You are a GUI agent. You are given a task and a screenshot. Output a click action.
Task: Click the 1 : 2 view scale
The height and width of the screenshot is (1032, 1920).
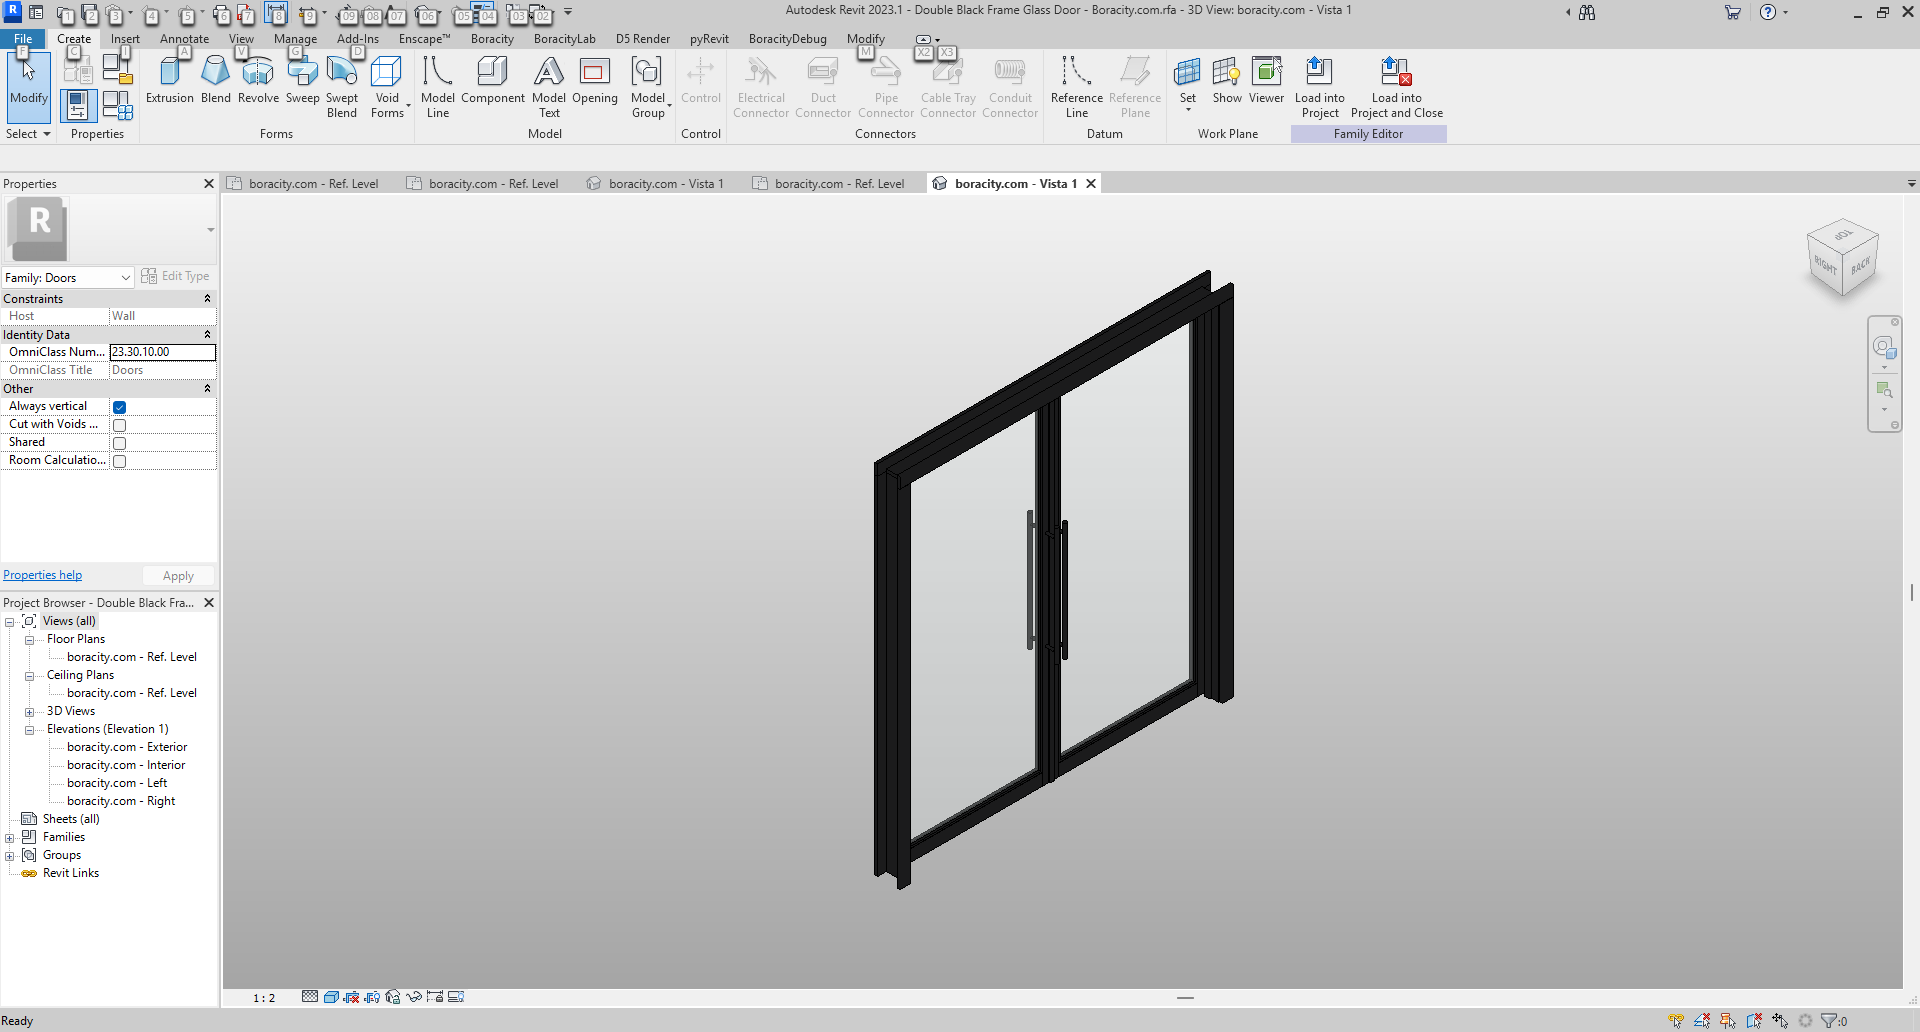264,998
